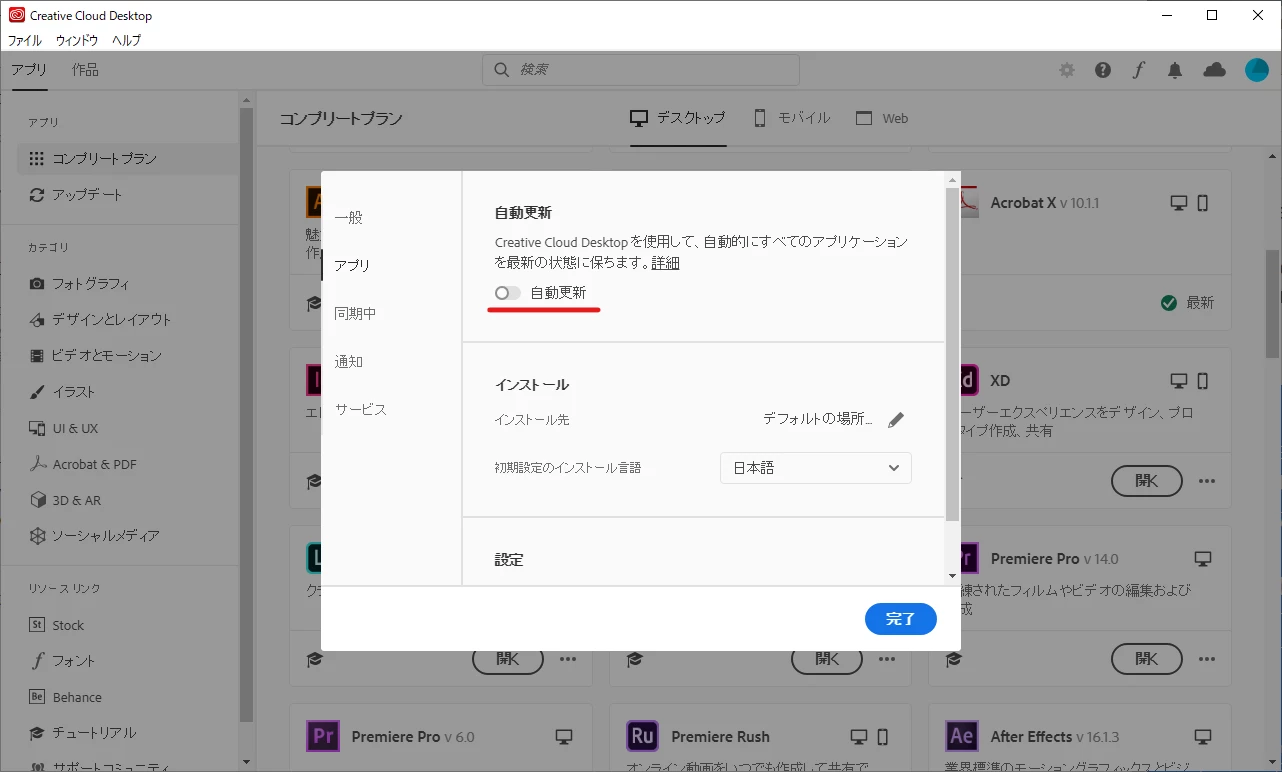Viewport: 1282px width, 772px height.
Task: Click the main app list scrollbar
Action: [1272, 303]
